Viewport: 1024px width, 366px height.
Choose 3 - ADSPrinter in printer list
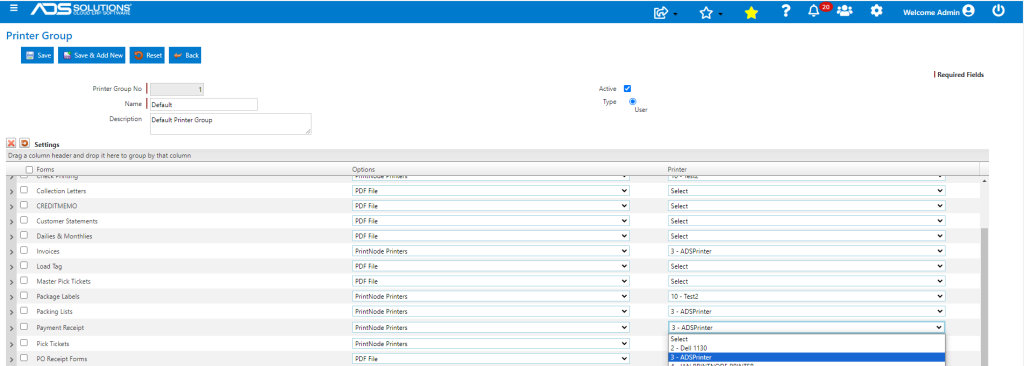pos(807,357)
